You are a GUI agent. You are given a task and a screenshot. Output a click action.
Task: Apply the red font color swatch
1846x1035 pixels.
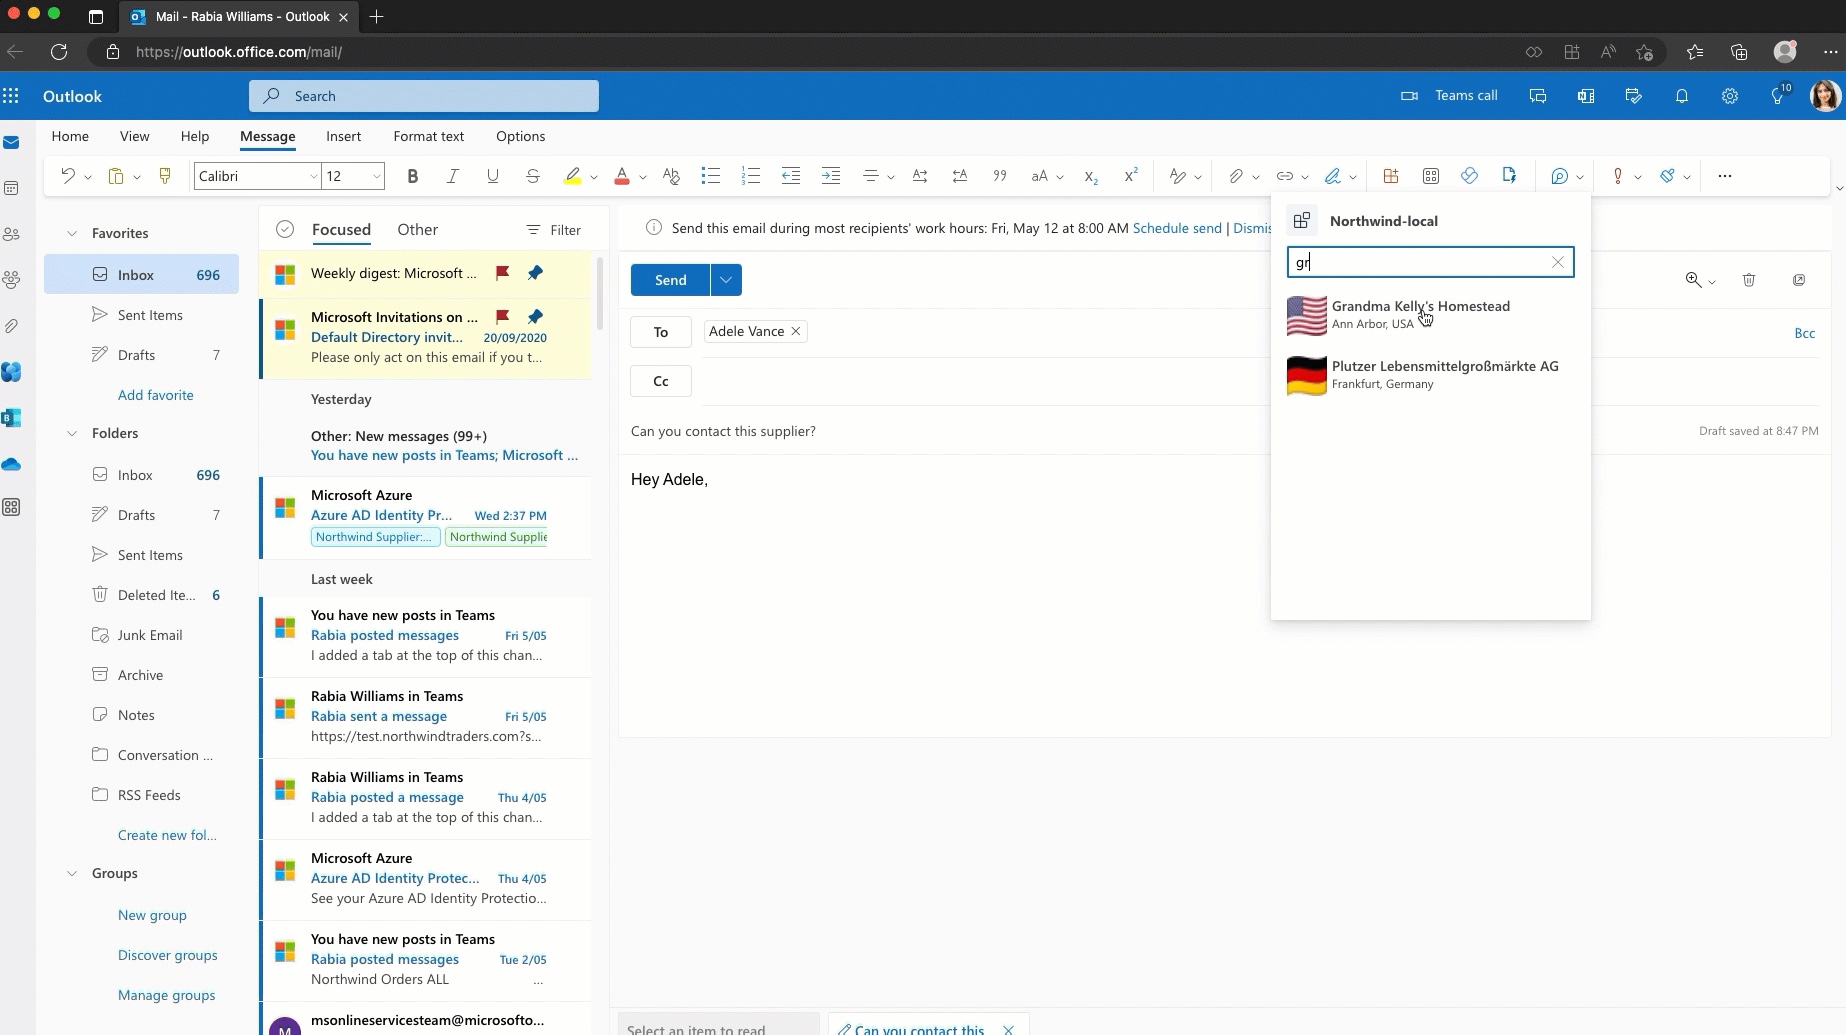622,176
